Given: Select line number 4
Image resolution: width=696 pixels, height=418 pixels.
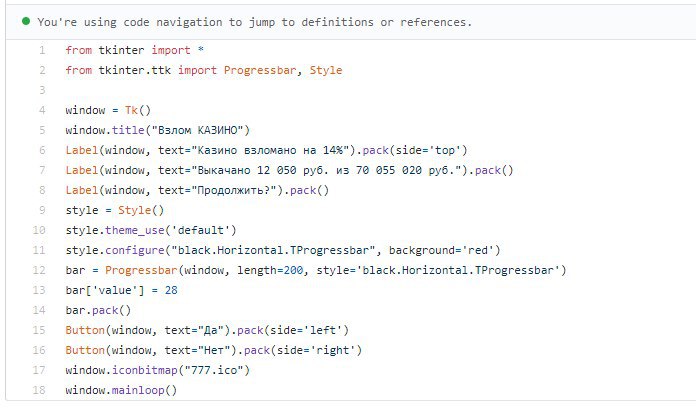Looking at the screenshot, I should click(42, 110).
